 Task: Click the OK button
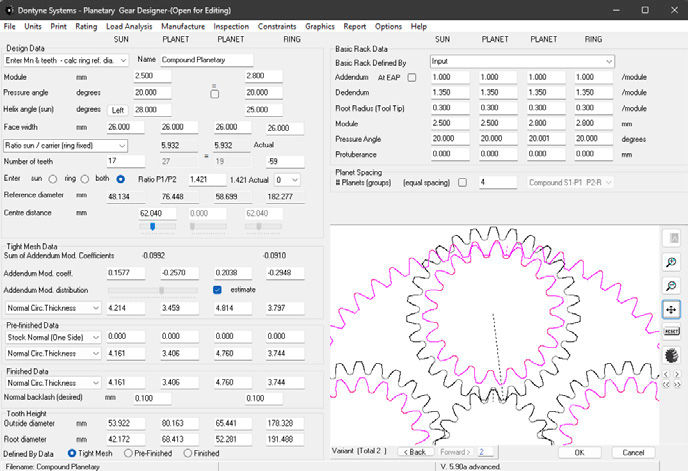[579, 453]
